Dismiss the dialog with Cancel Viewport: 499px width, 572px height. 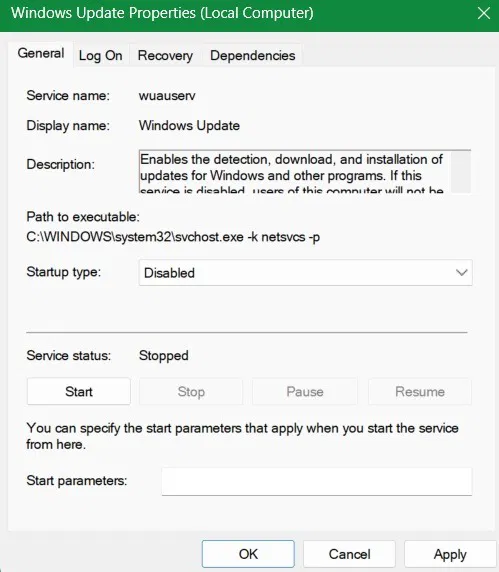pos(349,554)
